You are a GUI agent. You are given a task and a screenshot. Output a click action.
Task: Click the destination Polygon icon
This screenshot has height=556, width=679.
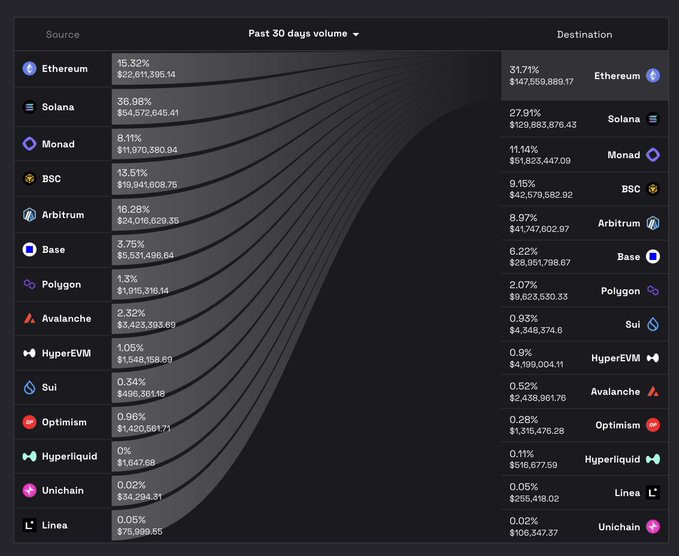coord(653,291)
